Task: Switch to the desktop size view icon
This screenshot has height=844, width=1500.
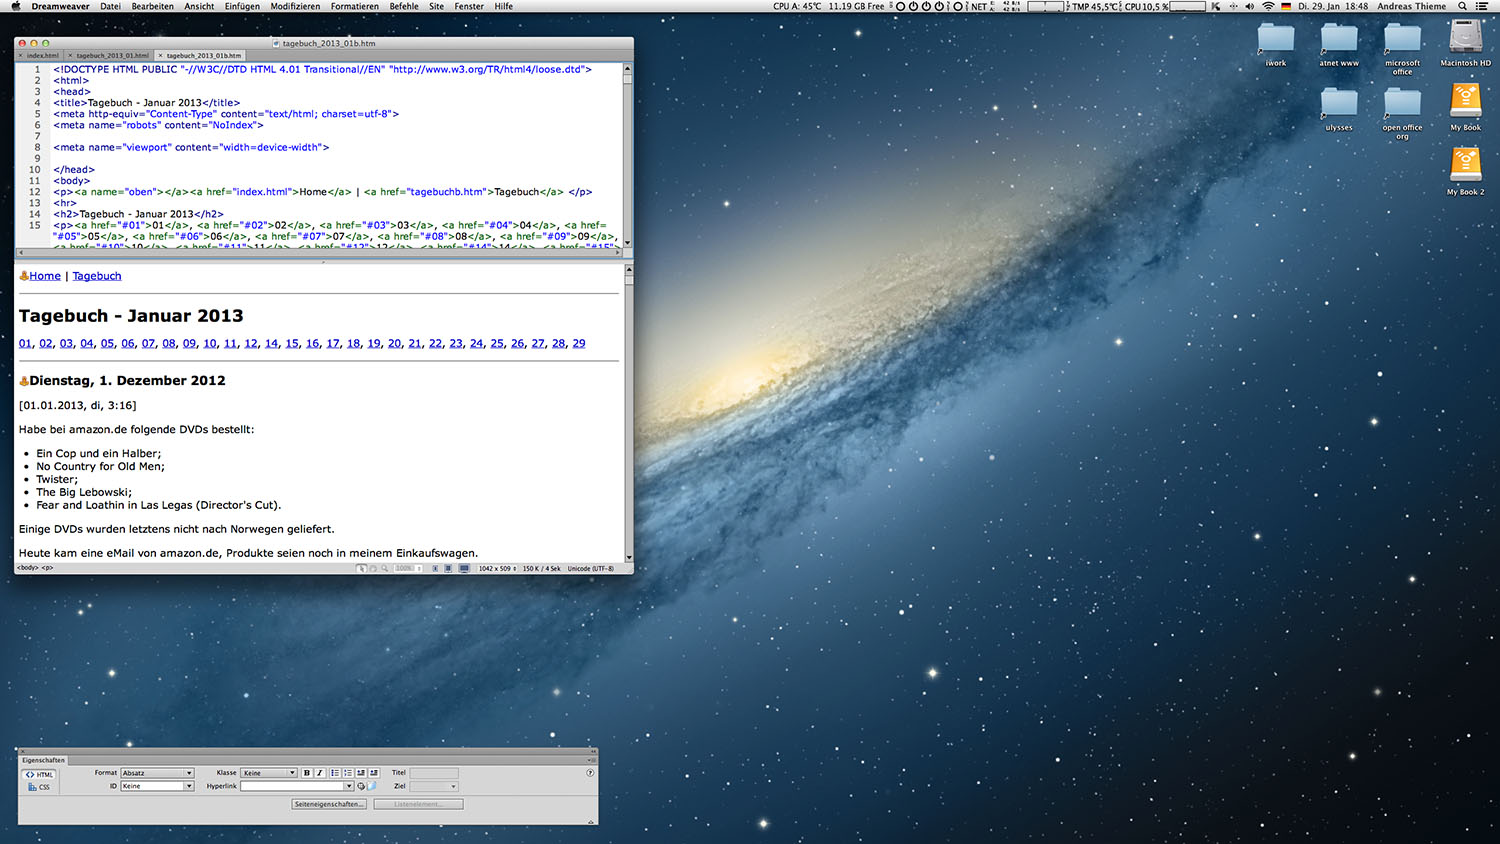Action: pyautogui.click(x=464, y=568)
